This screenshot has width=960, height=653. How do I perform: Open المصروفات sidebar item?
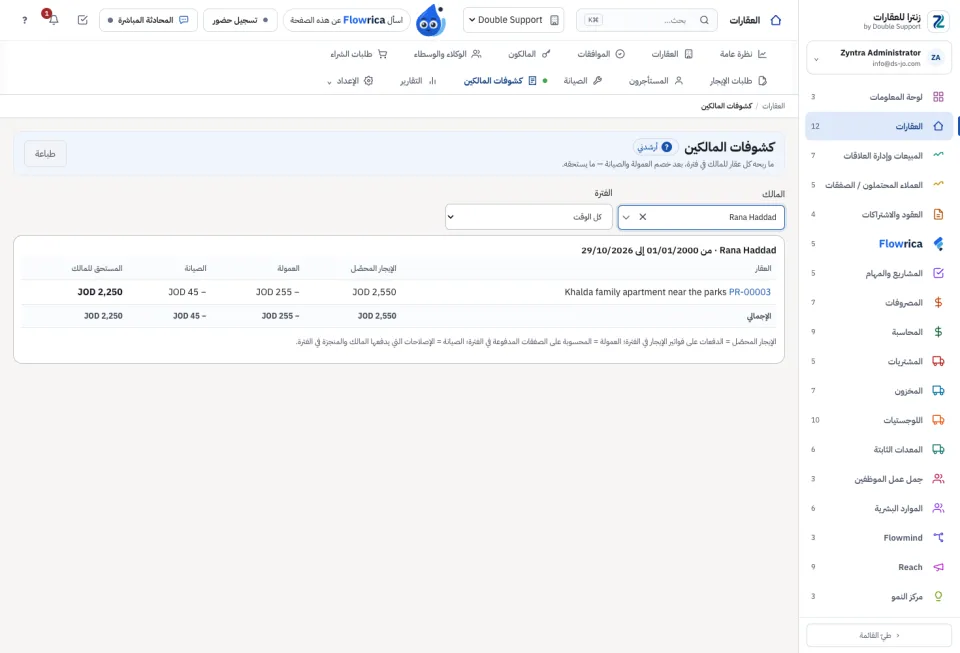pyautogui.click(x=879, y=302)
